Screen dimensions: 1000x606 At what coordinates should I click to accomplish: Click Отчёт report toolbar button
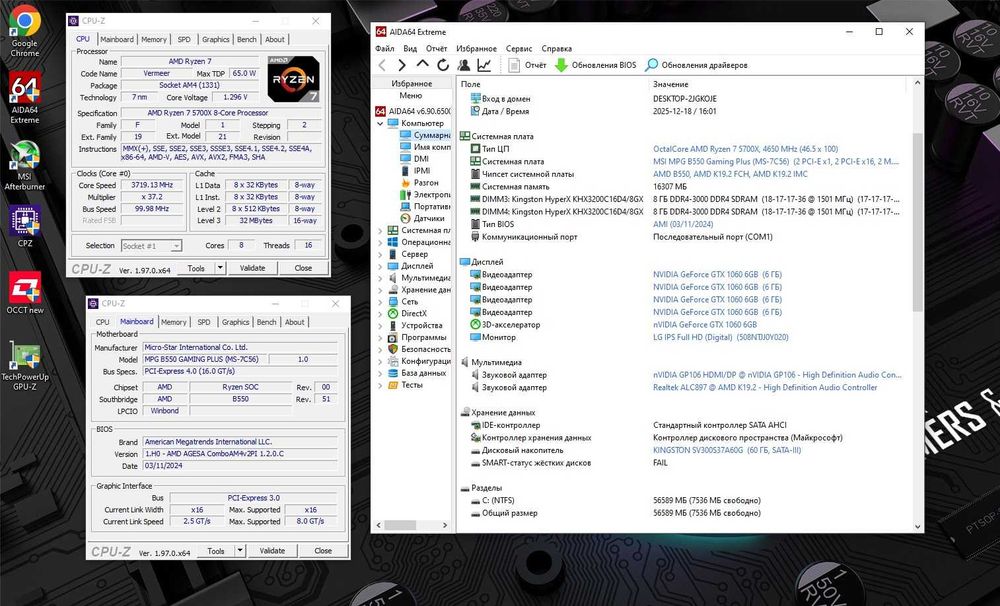pos(527,65)
